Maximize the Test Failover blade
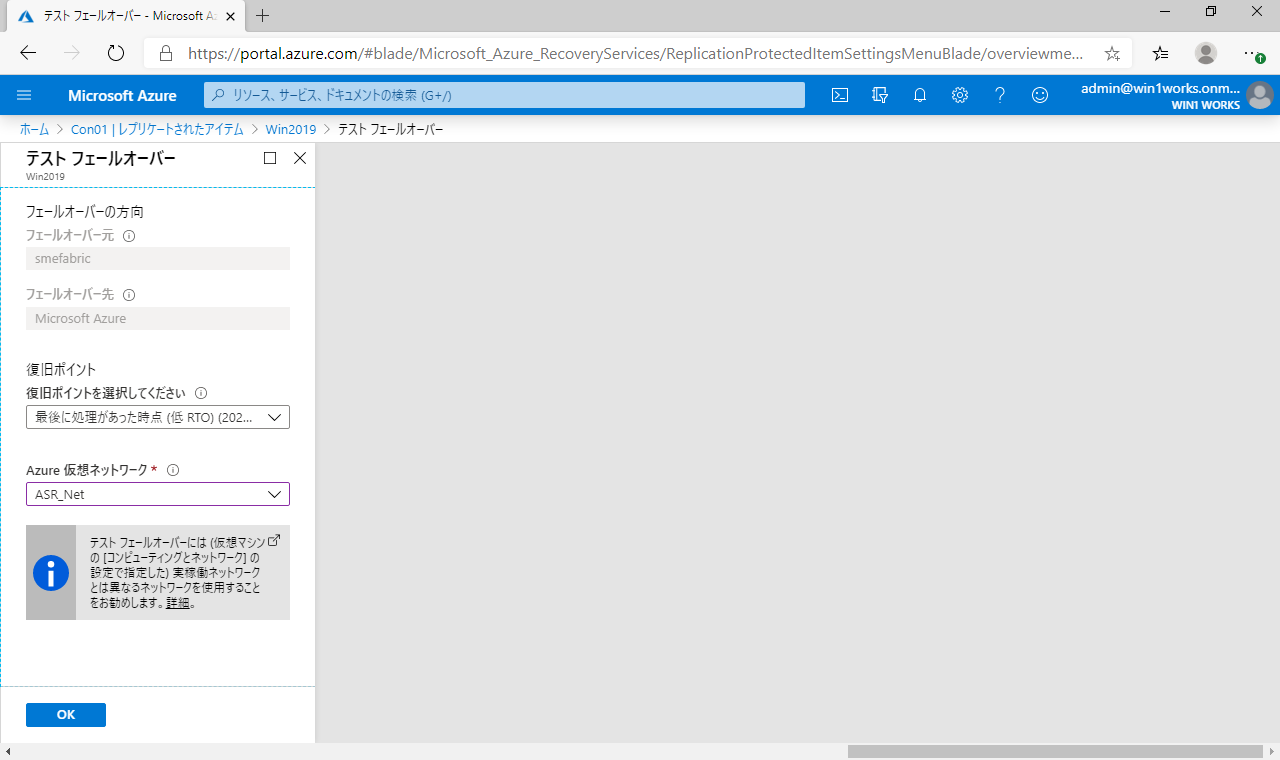Viewport: 1280px width, 760px height. 270,158
